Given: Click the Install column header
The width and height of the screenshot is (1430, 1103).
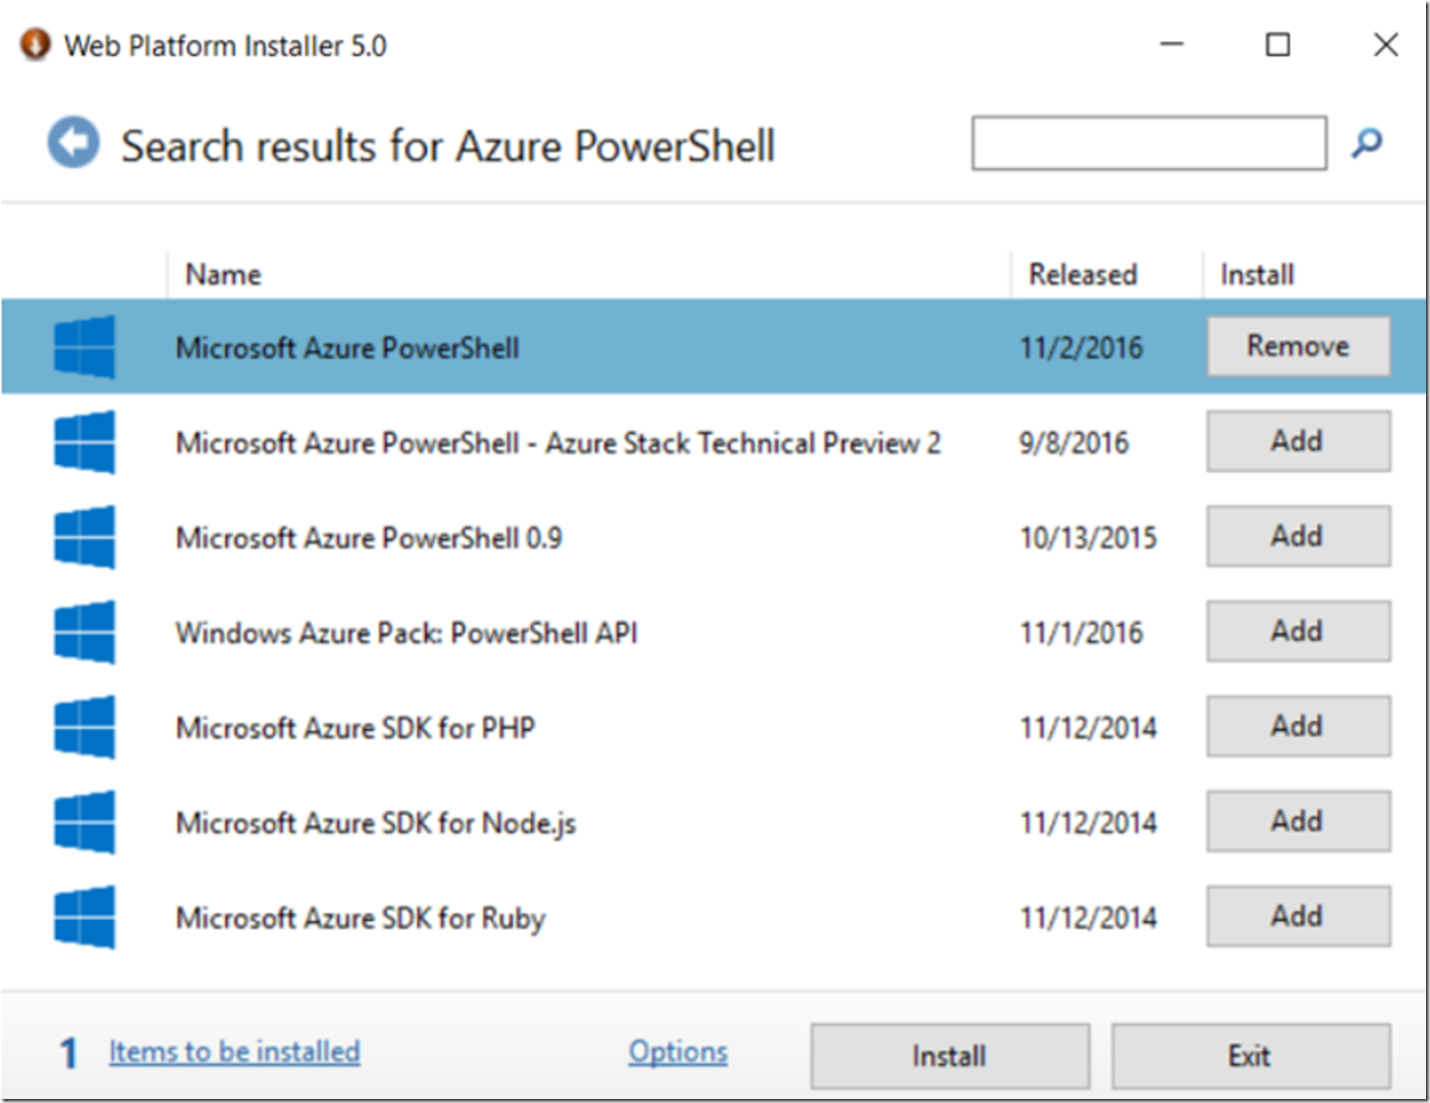Looking at the screenshot, I should (1257, 275).
